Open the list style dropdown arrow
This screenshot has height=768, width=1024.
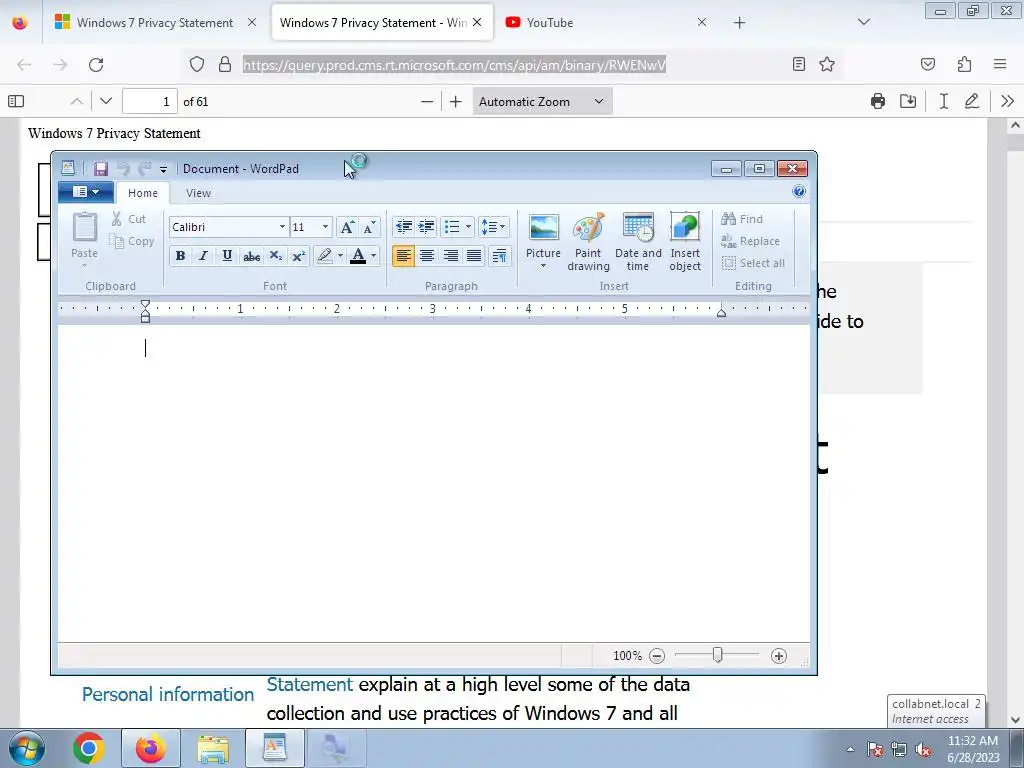point(468,227)
